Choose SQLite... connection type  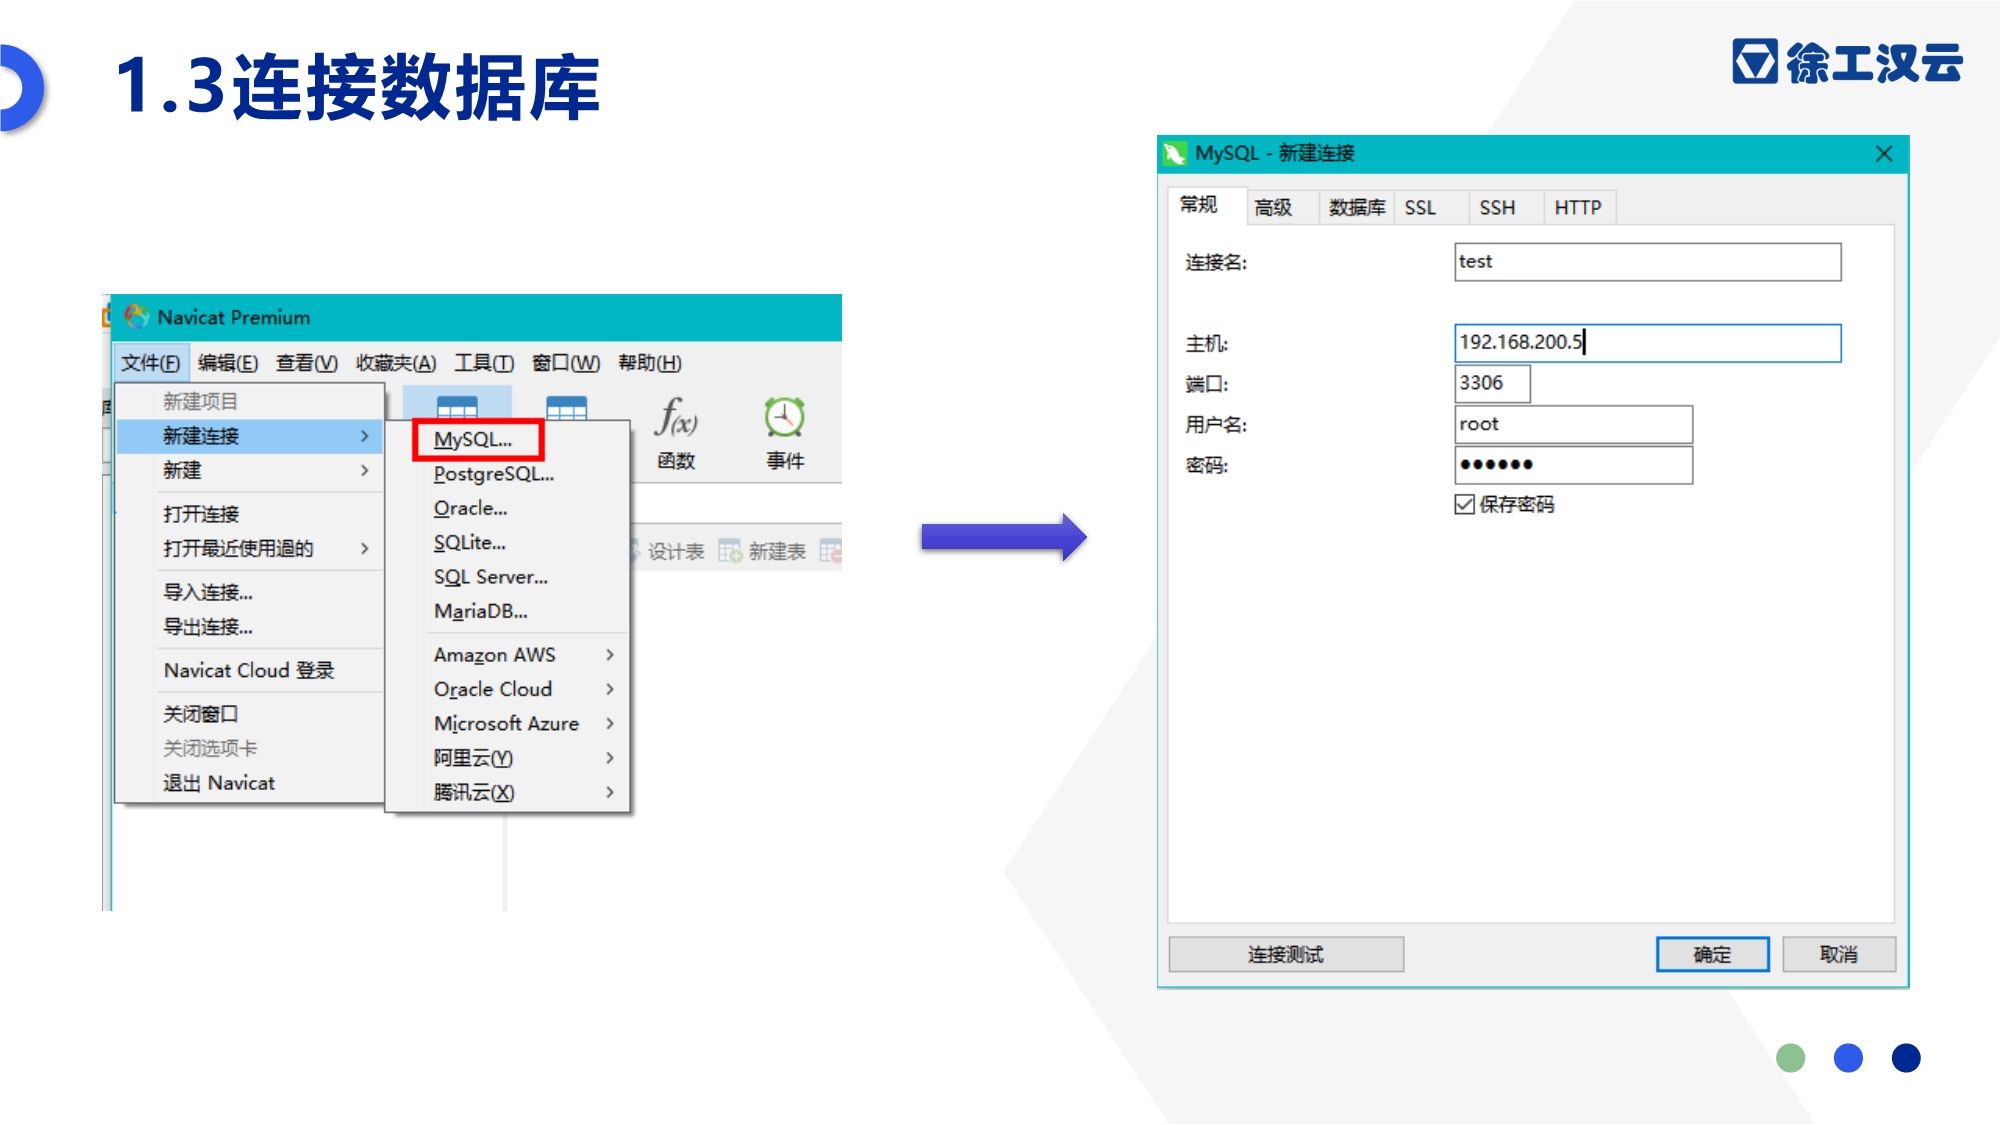click(470, 543)
